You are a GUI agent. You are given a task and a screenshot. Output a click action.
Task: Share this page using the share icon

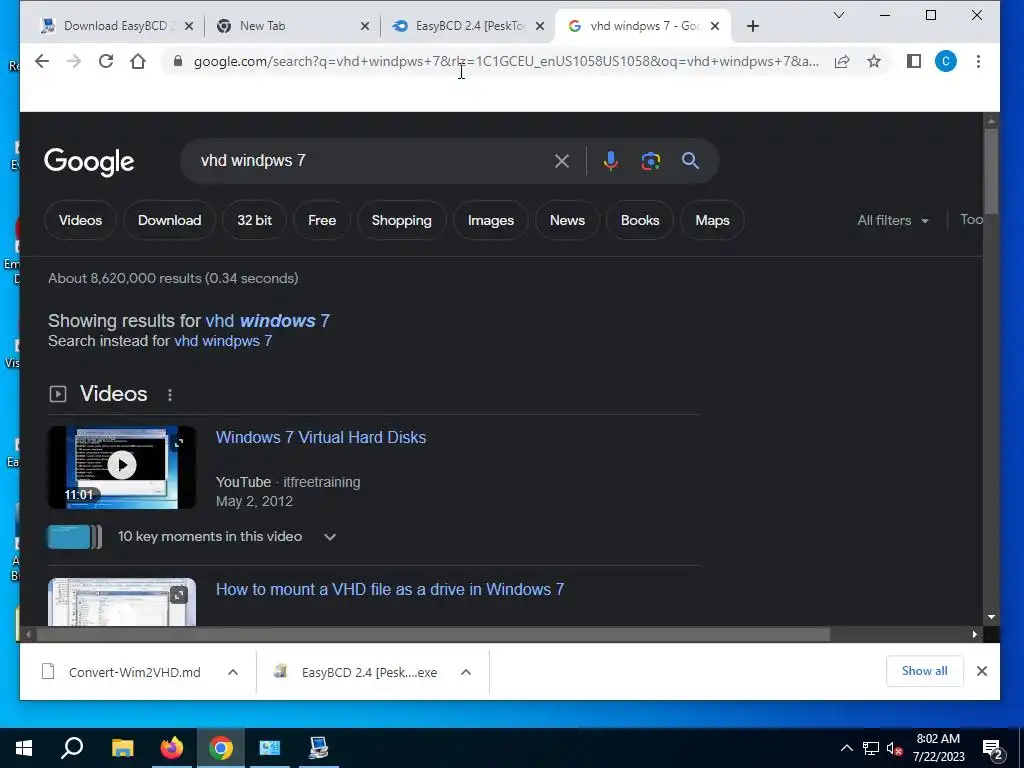point(842,61)
